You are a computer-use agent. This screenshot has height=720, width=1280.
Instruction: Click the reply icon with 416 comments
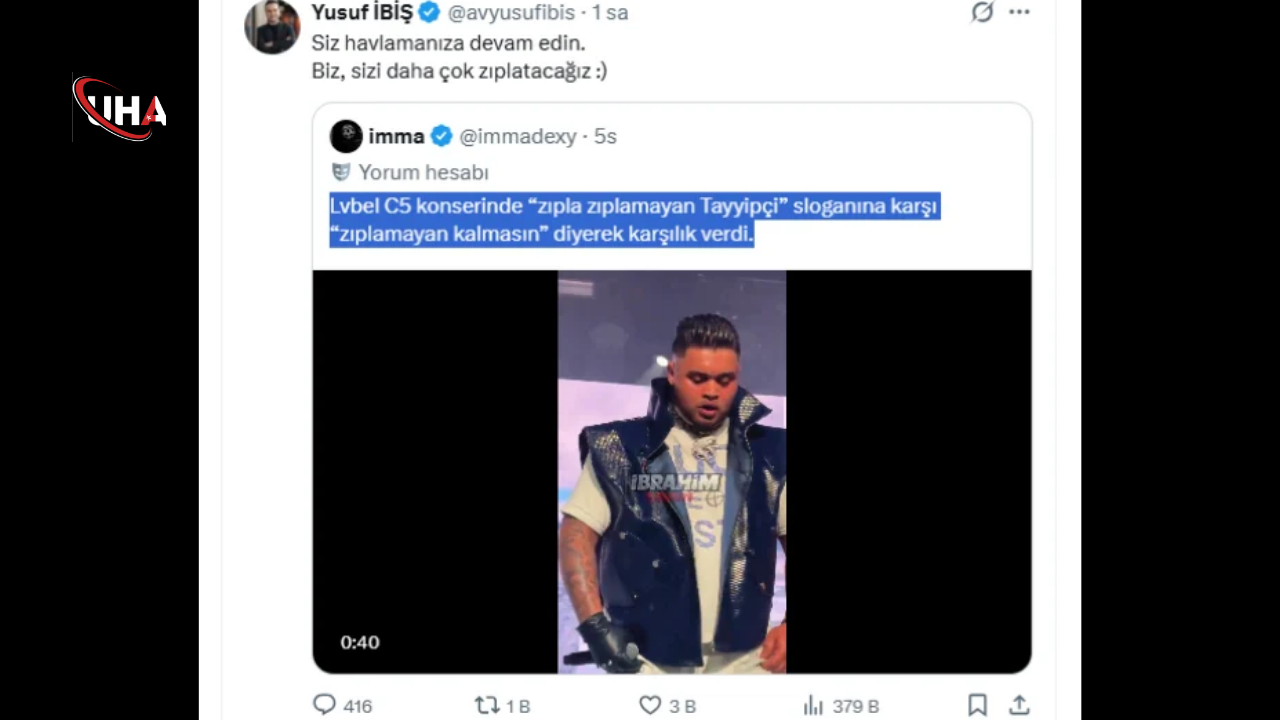point(325,705)
